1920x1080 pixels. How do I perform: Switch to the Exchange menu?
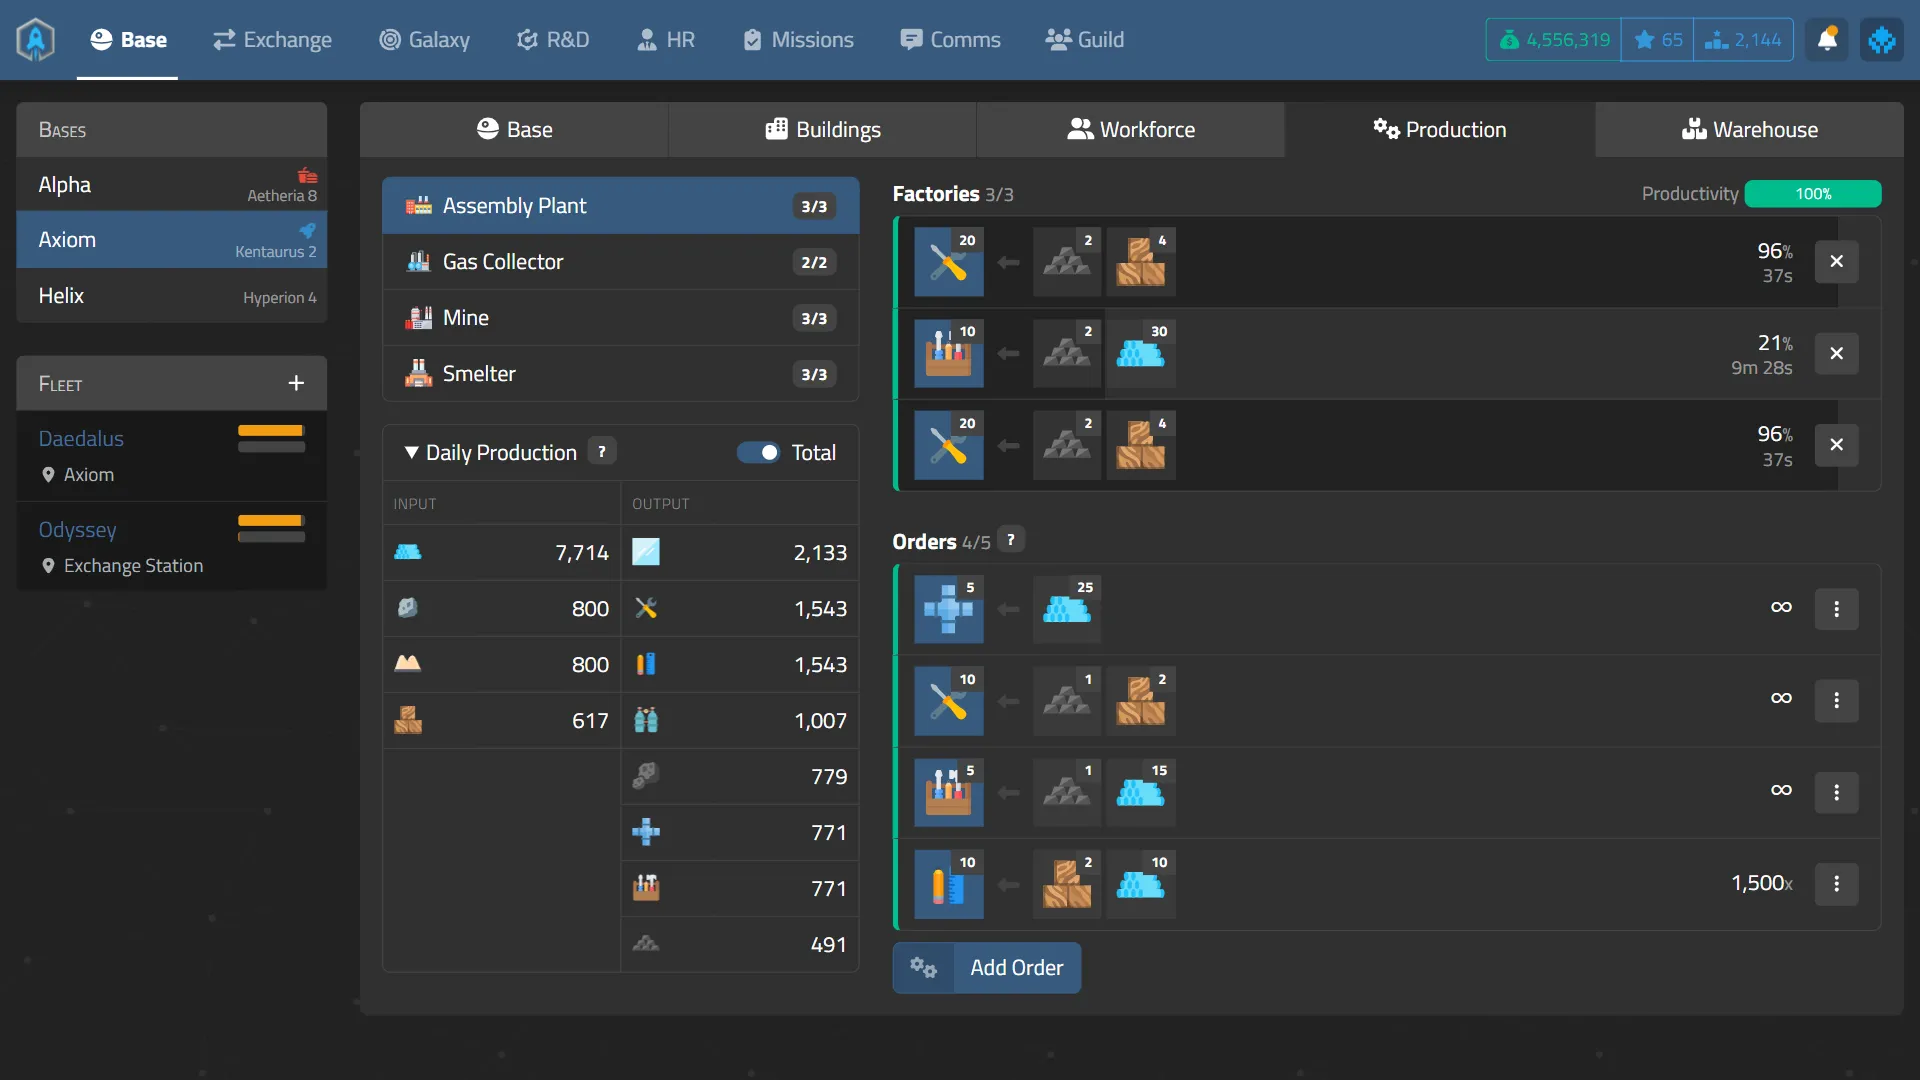[272, 40]
